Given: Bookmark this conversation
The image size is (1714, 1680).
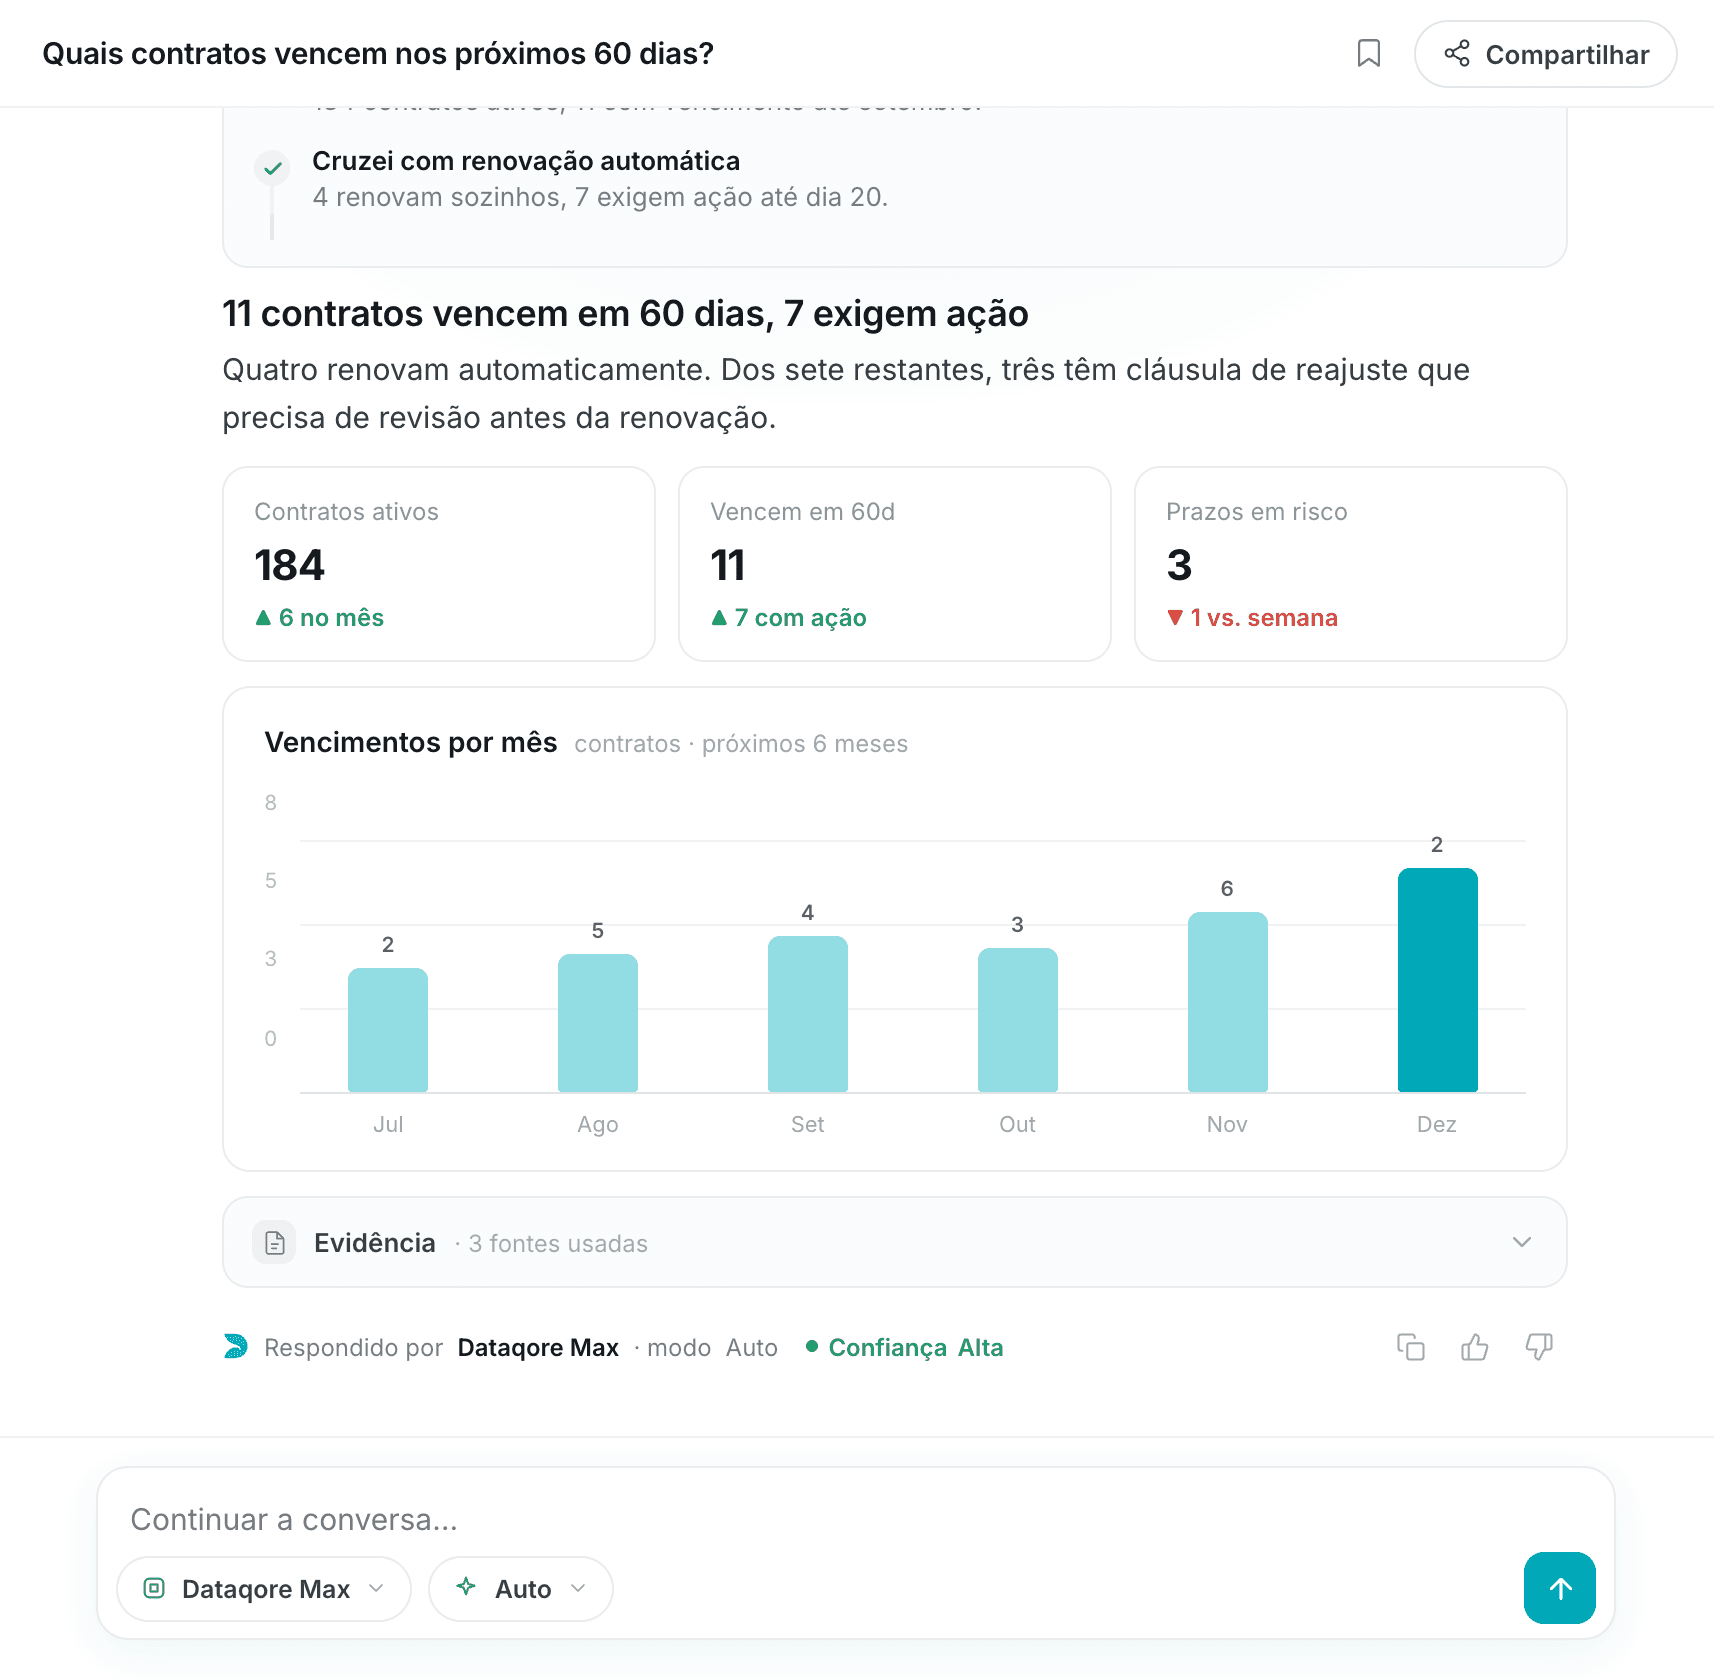Looking at the screenshot, I should (1368, 54).
